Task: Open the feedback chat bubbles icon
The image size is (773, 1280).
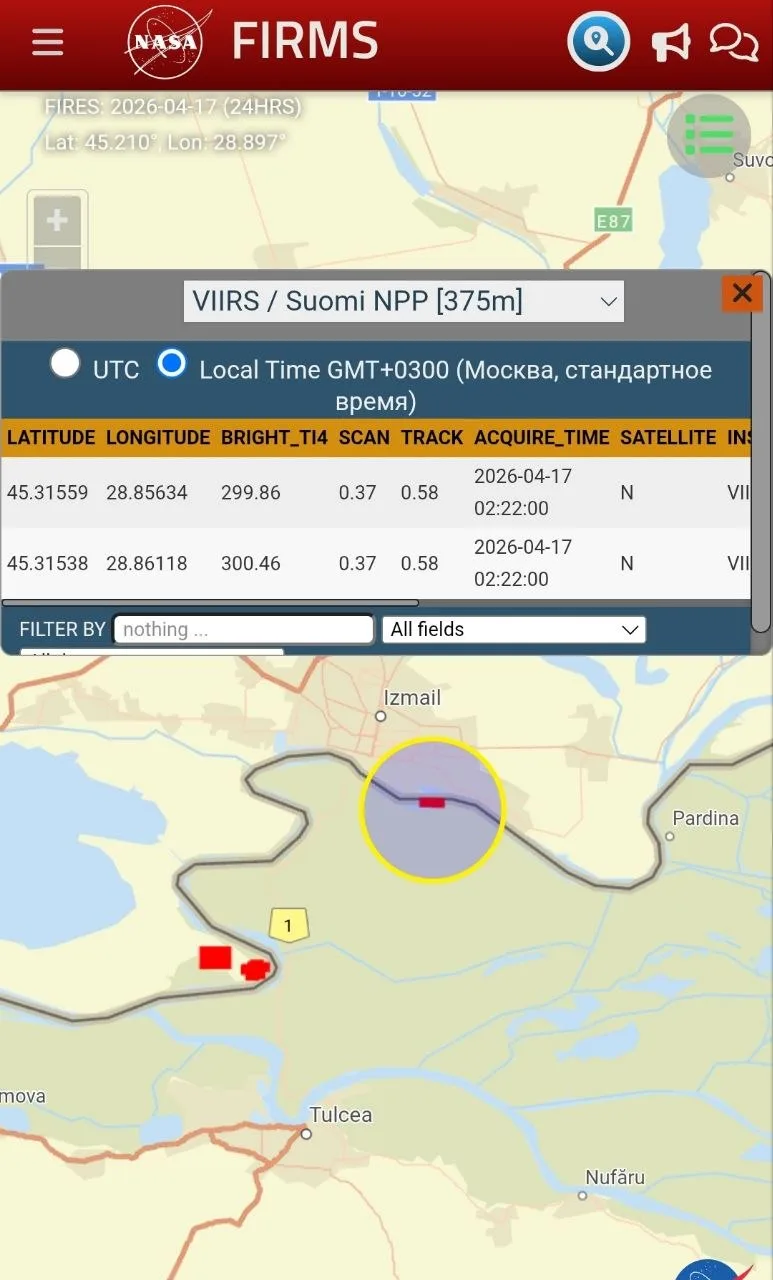Action: pyautogui.click(x=733, y=43)
